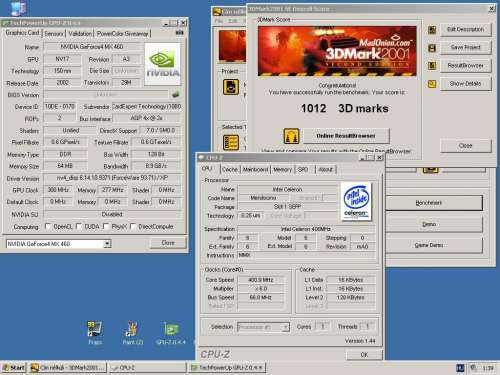Switch to the Cache tab in CPU-Z

230,170
